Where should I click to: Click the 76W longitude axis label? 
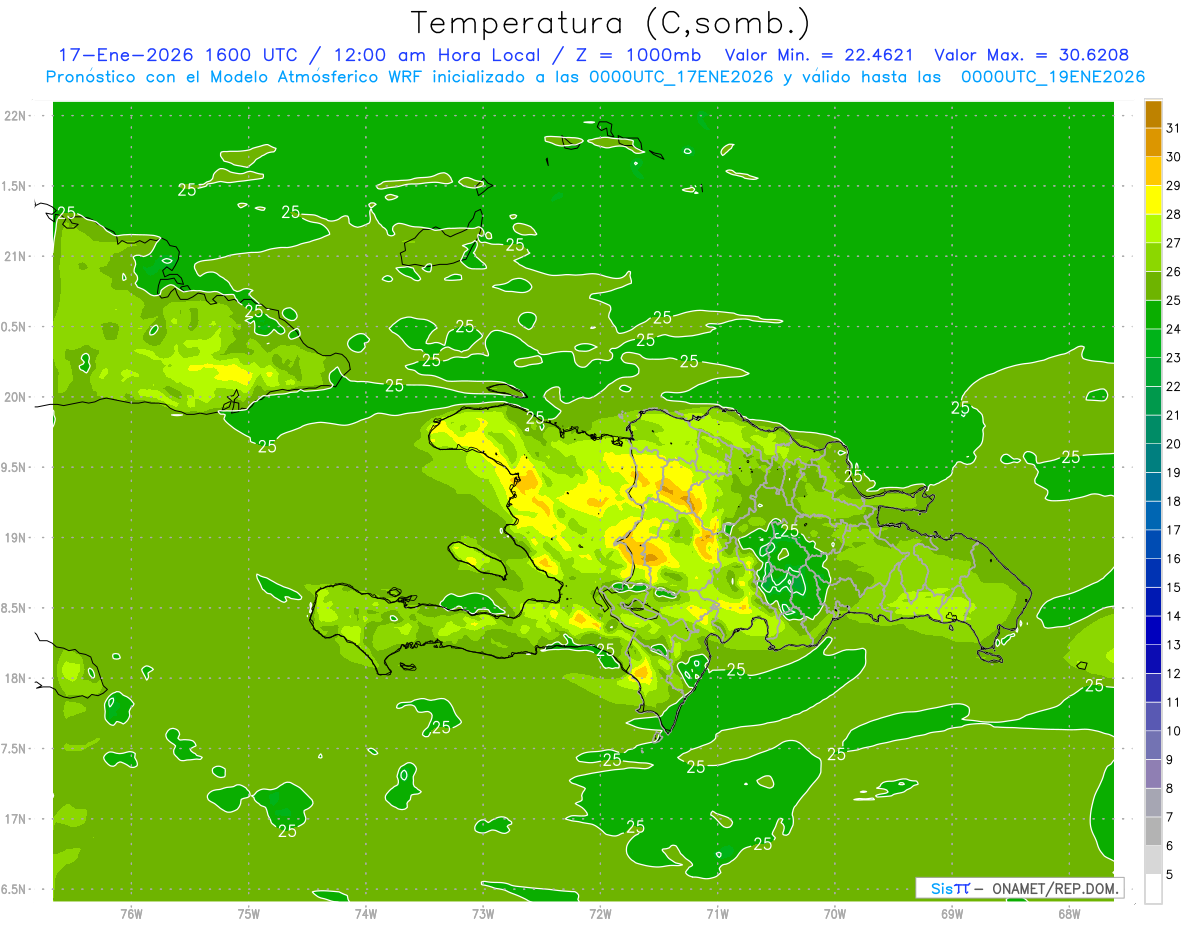(131, 913)
